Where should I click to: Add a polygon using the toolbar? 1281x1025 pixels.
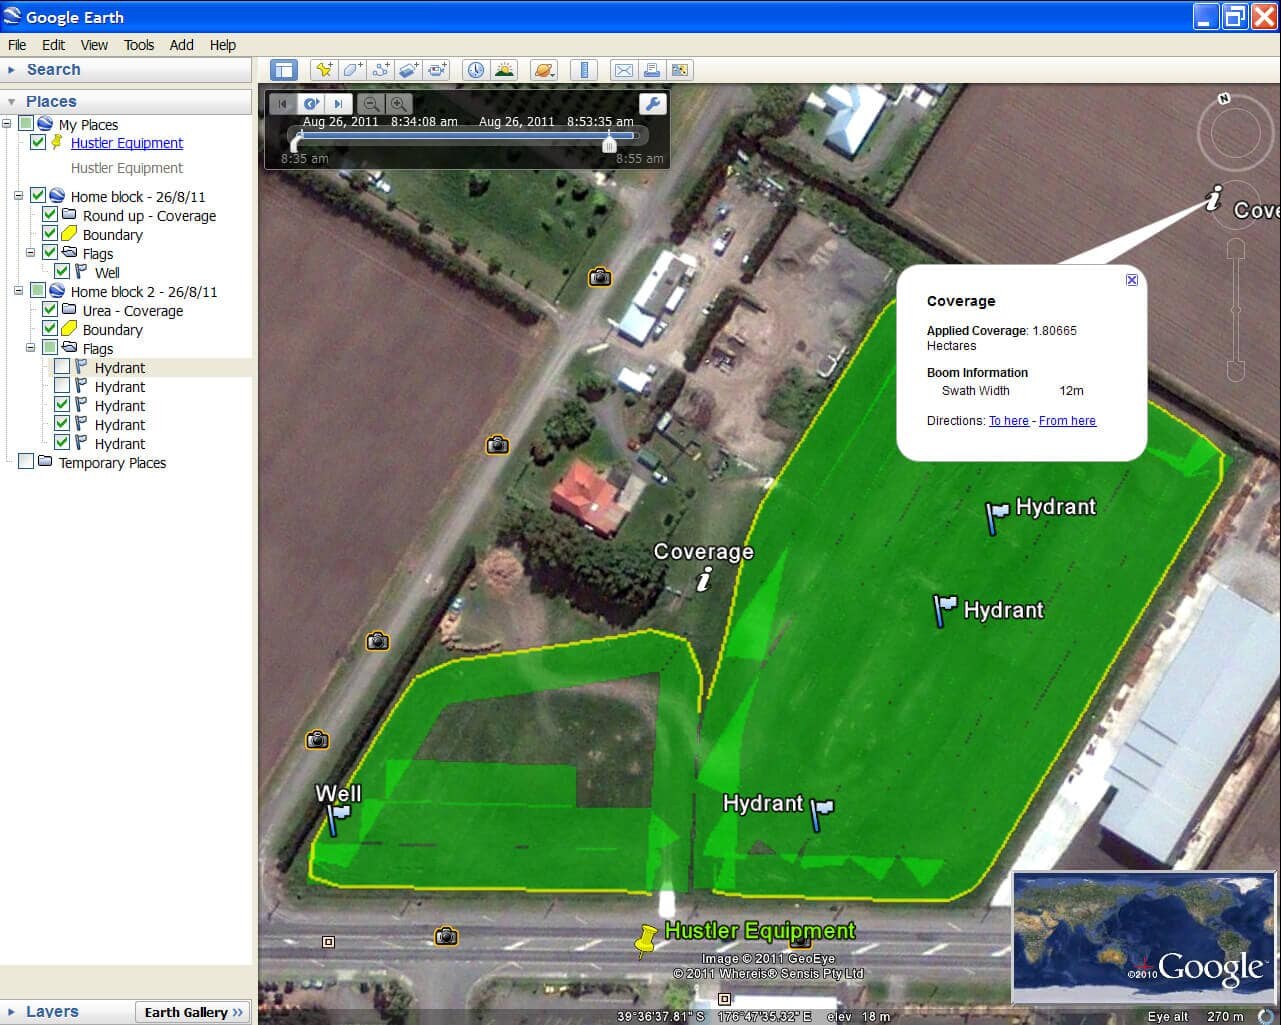[x=352, y=70]
